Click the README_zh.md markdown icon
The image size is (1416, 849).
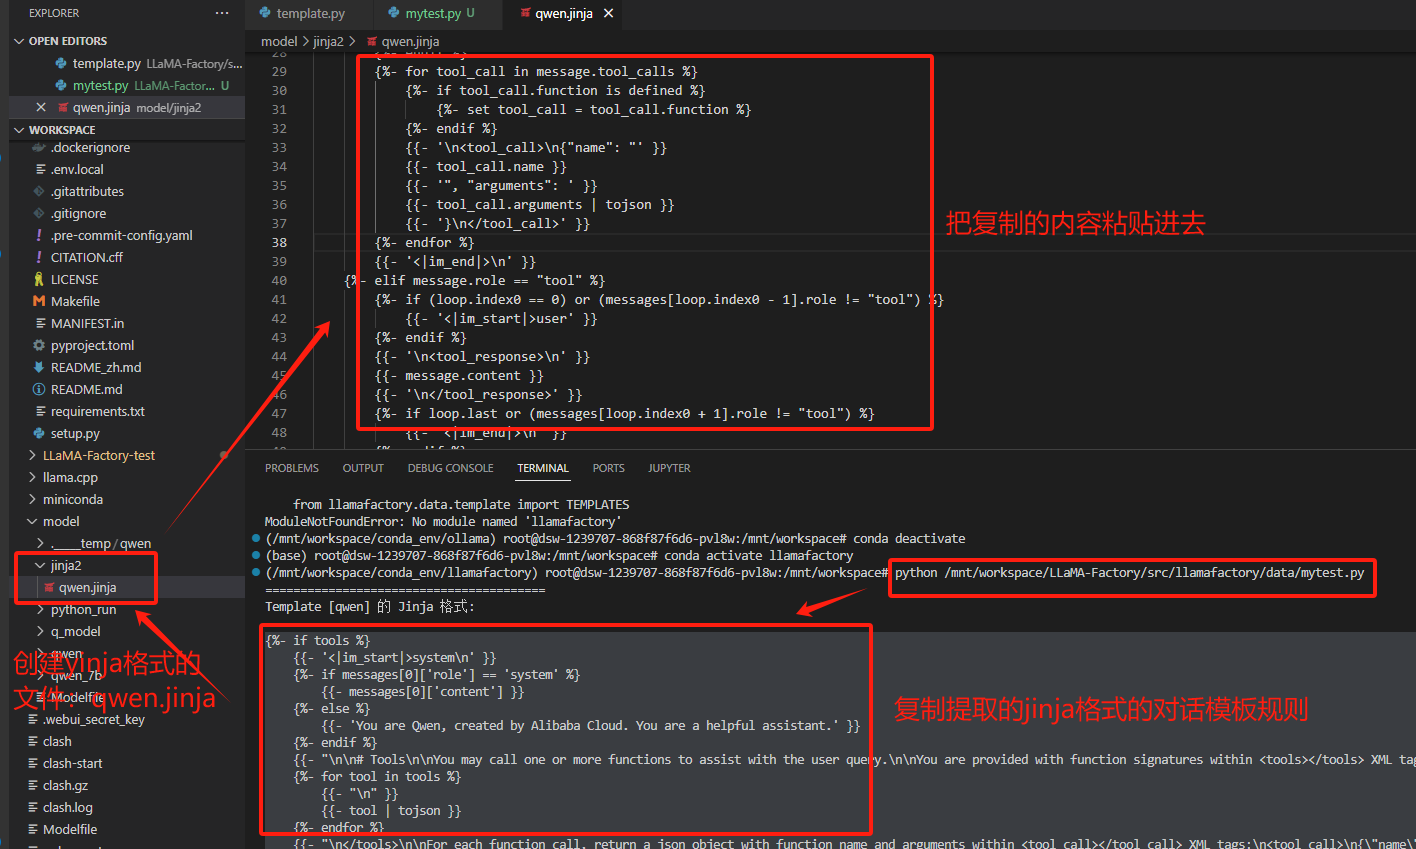39,367
